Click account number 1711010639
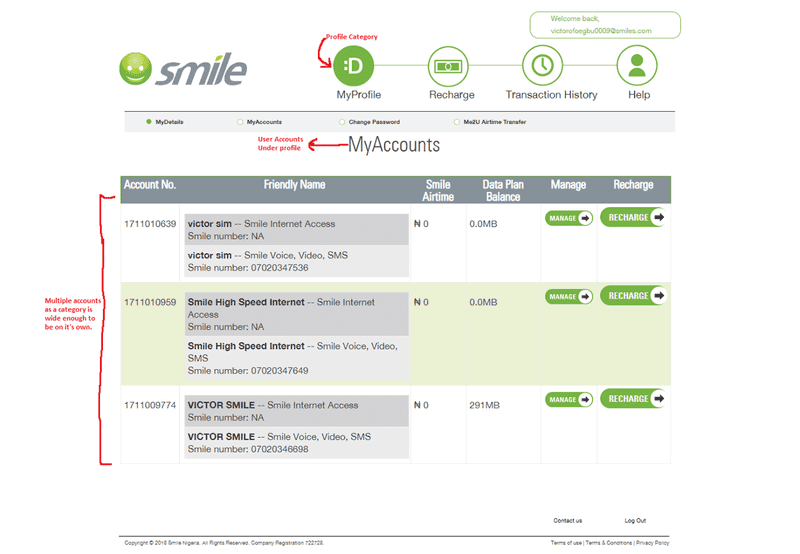The image size is (800, 554). point(150,224)
